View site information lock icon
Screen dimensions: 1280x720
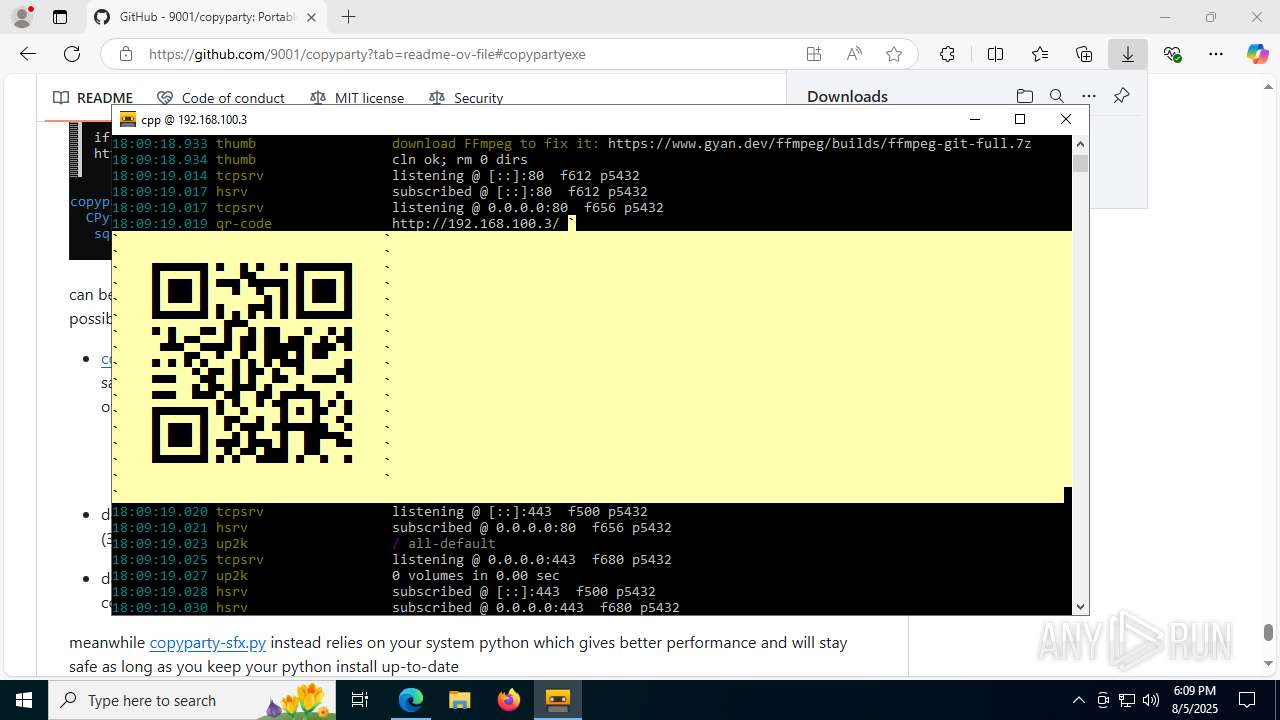125,54
